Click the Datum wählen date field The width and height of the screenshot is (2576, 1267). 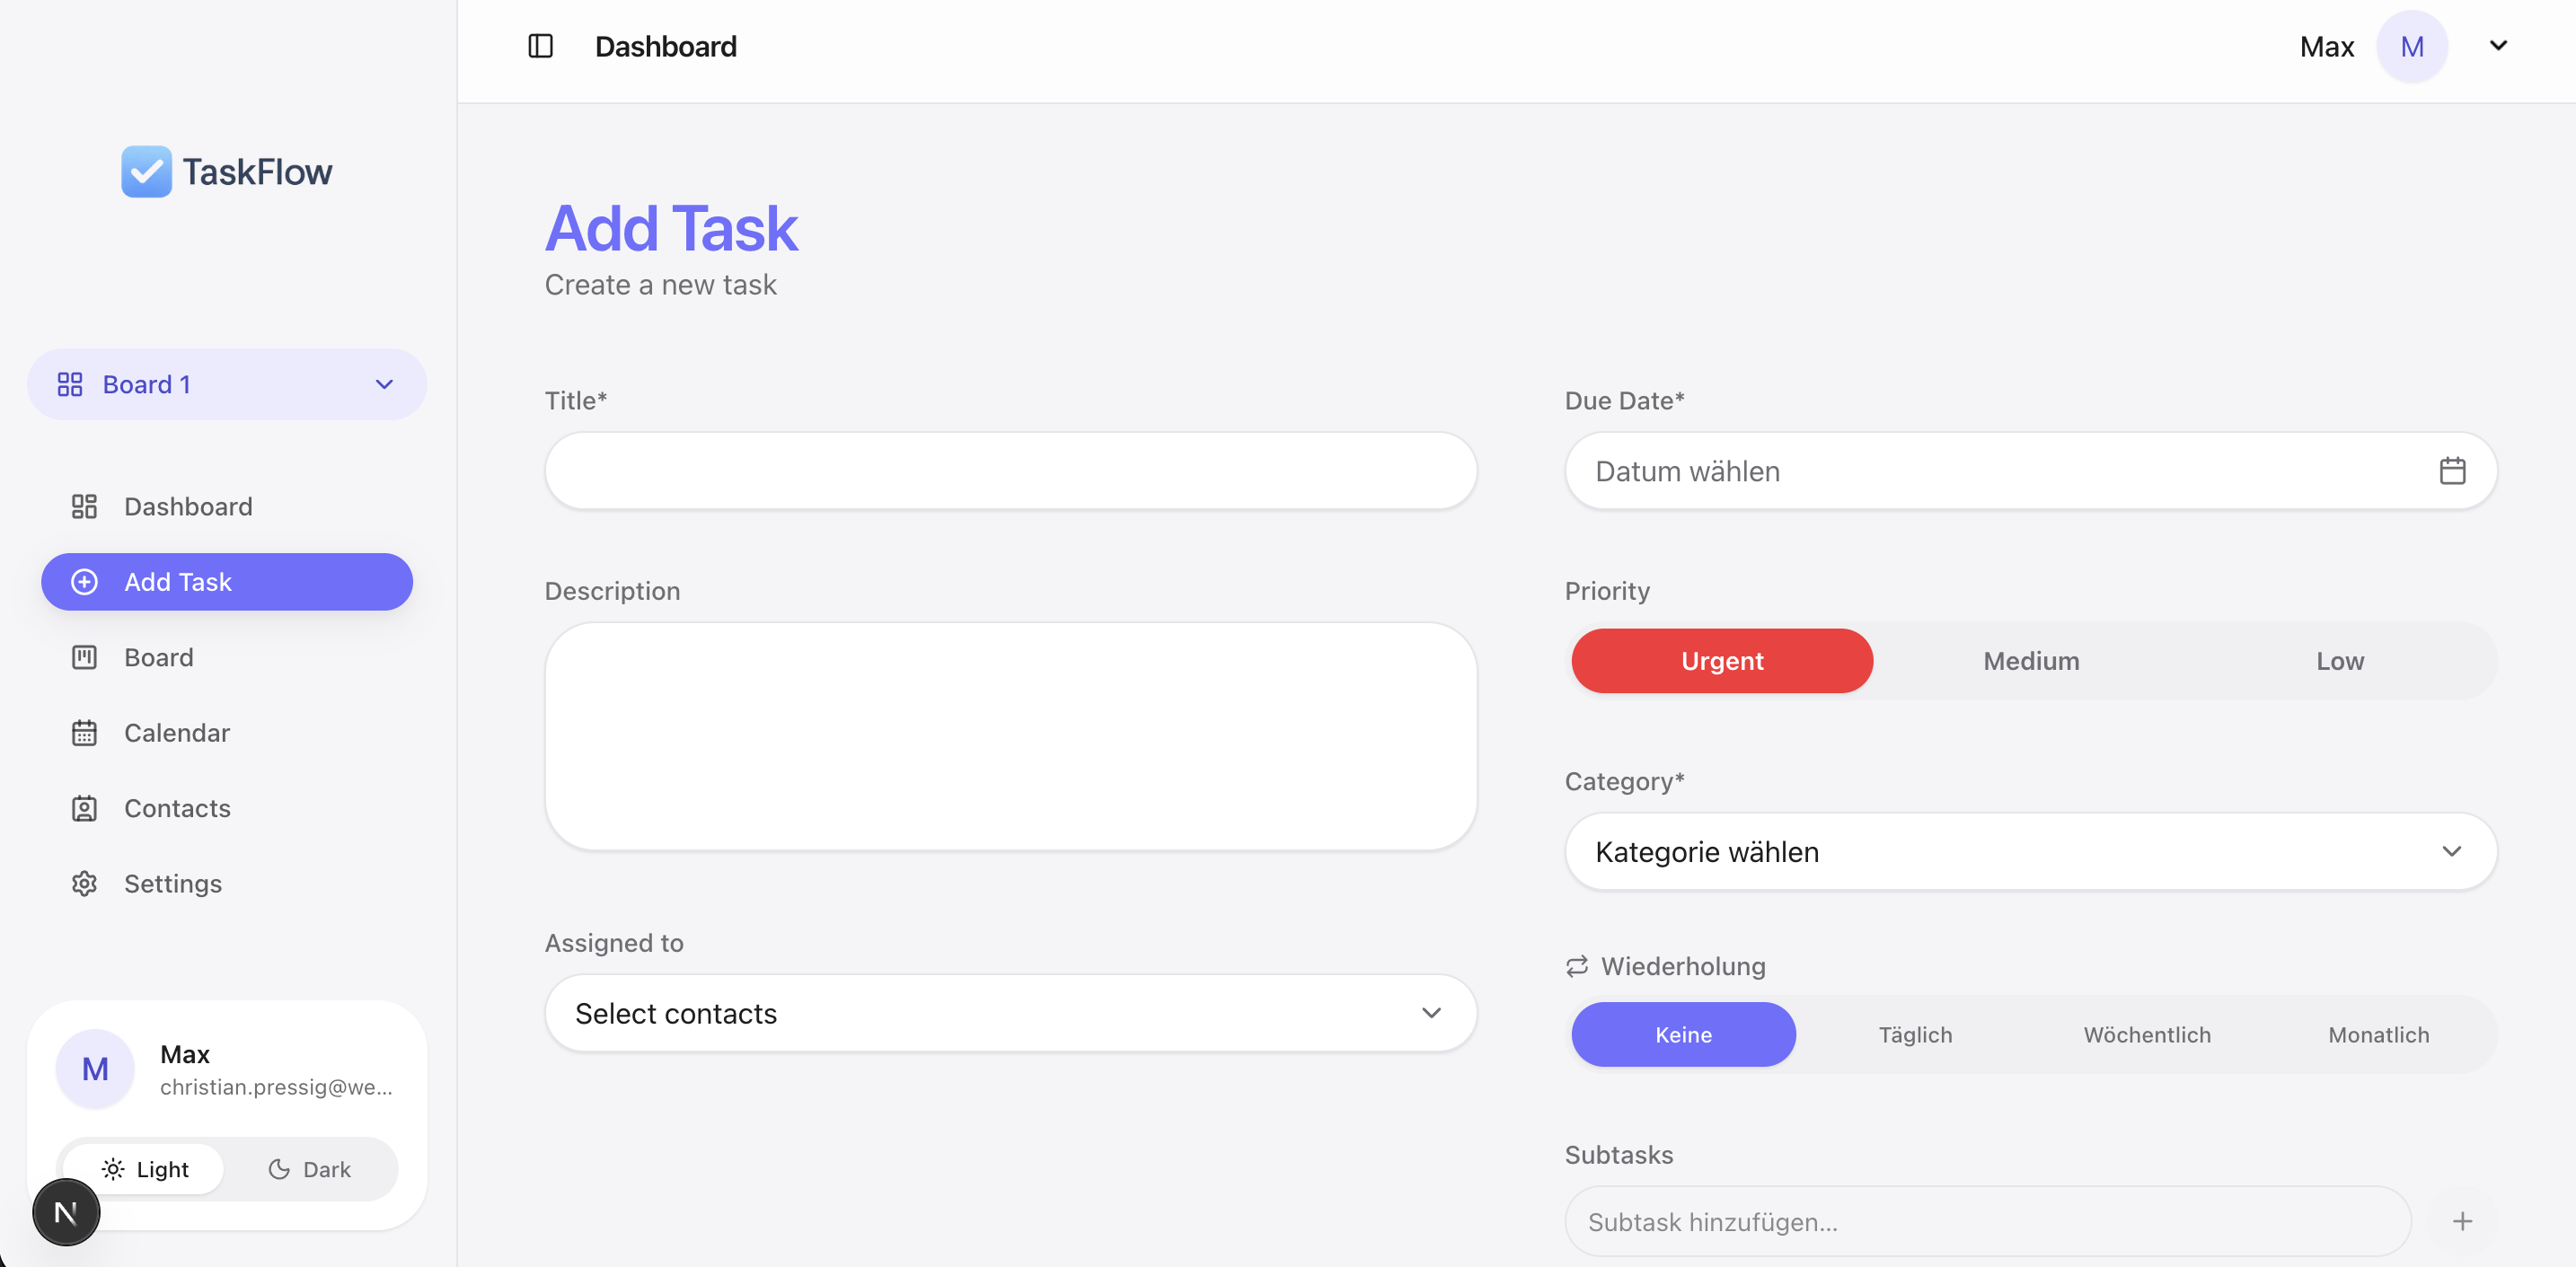pyautogui.click(x=2031, y=471)
